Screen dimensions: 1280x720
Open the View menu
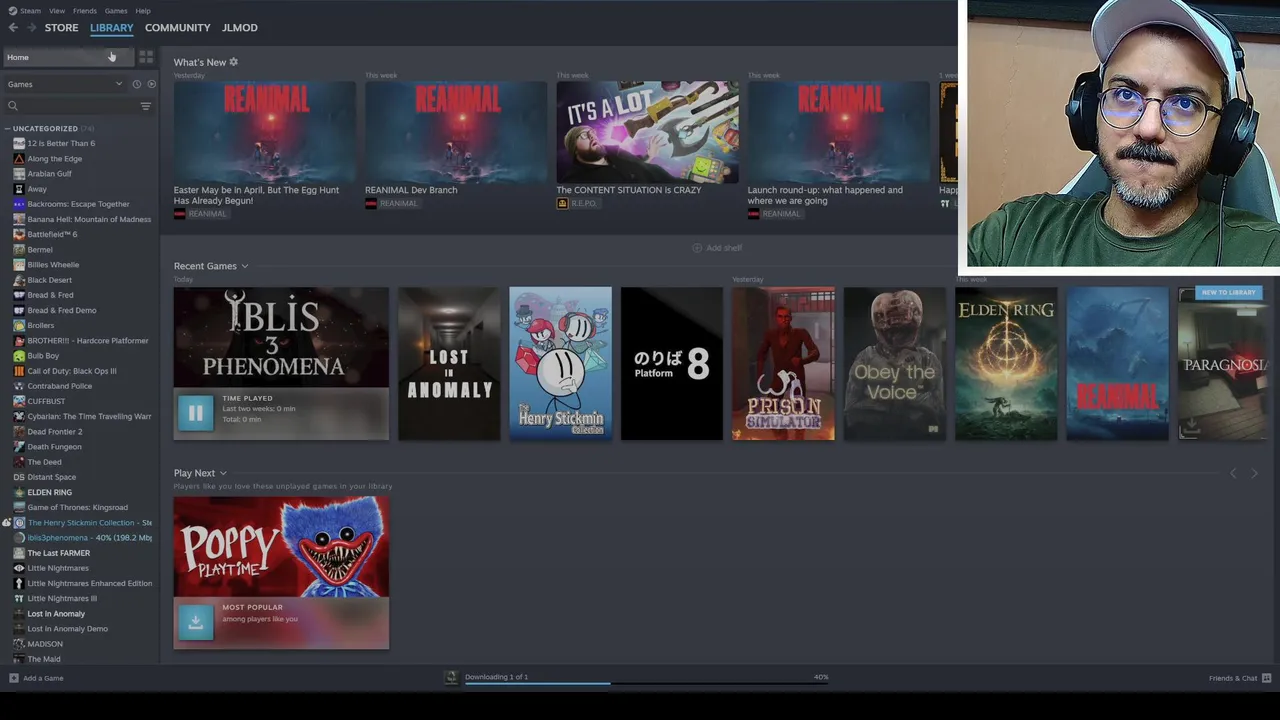point(57,11)
